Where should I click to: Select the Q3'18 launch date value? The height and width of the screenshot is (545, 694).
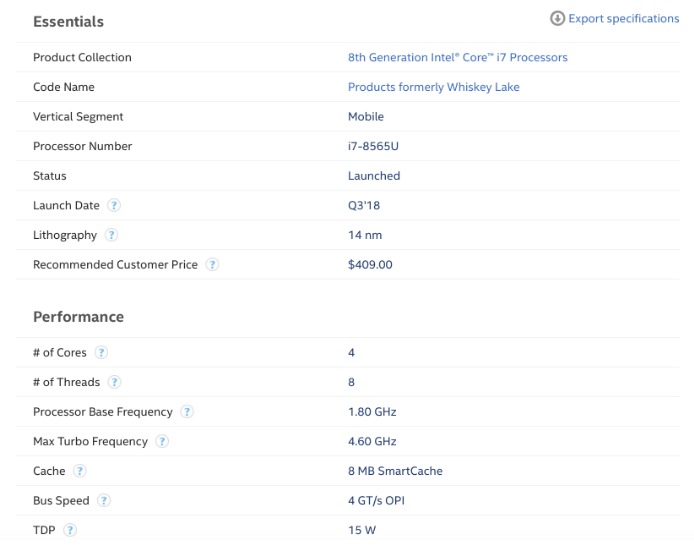(x=364, y=205)
